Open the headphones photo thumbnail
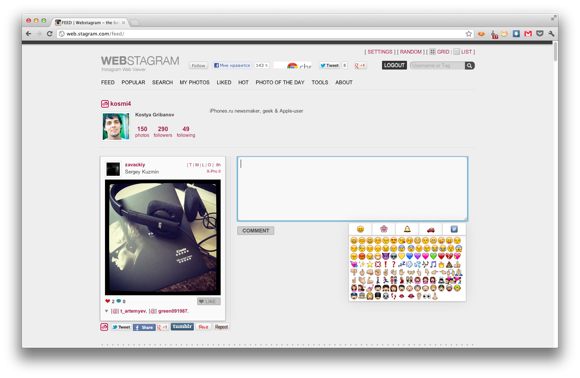 point(163,237)
